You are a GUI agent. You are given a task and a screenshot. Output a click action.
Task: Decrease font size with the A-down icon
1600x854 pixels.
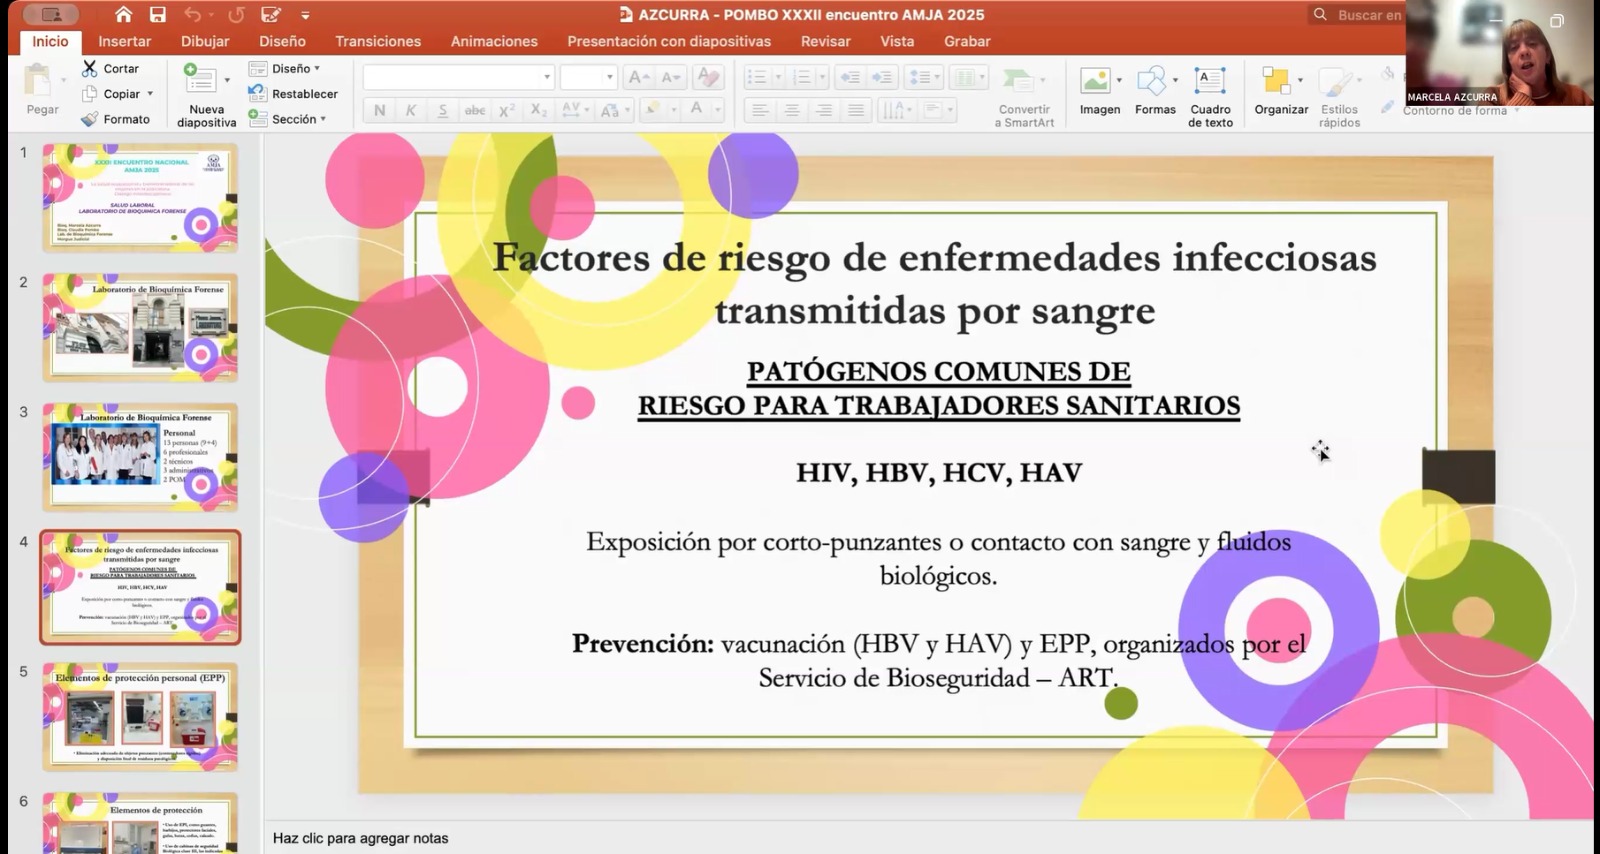point(671,77)
